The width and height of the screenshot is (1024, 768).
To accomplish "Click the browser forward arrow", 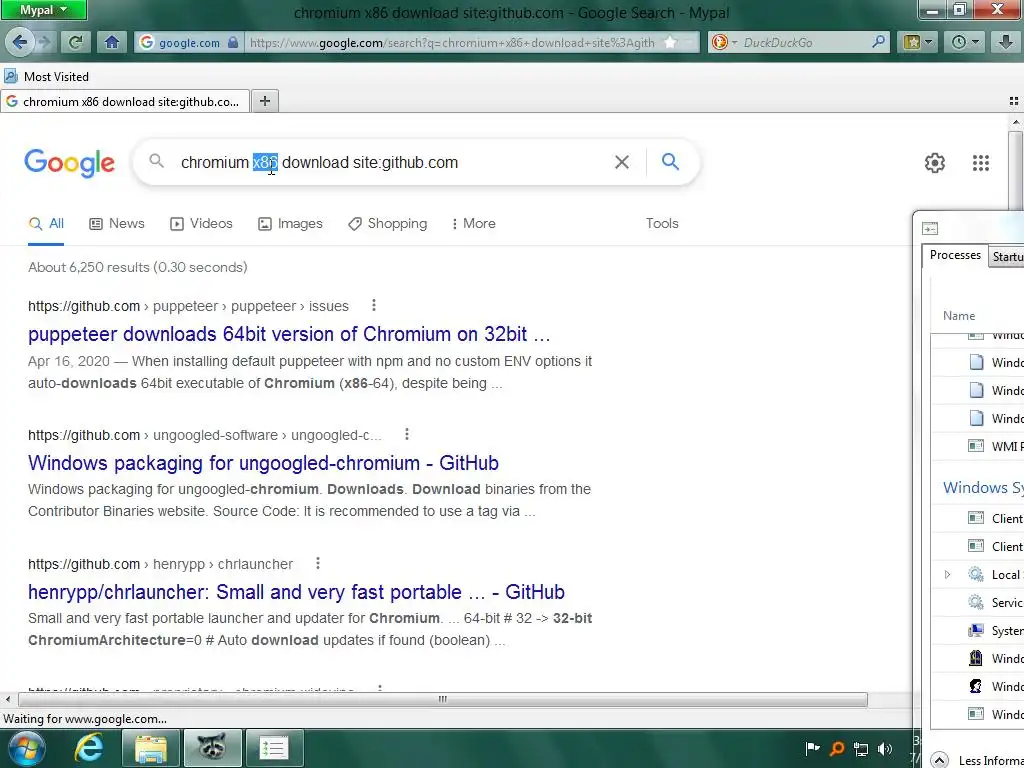I will click(x=44, y=42).
